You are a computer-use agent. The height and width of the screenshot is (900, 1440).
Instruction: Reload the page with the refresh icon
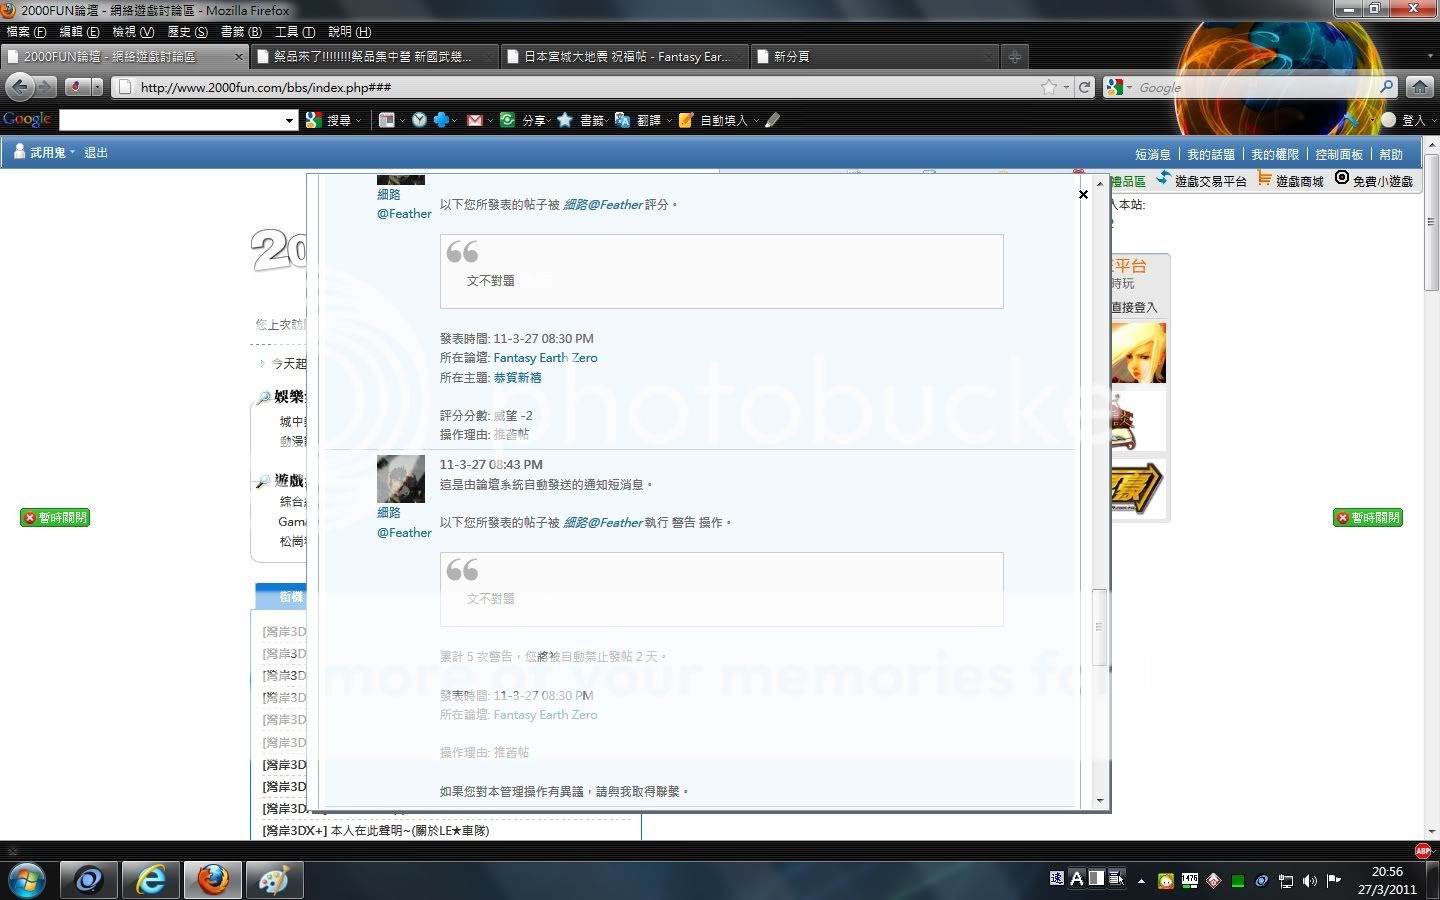[x=1084, y=87]
